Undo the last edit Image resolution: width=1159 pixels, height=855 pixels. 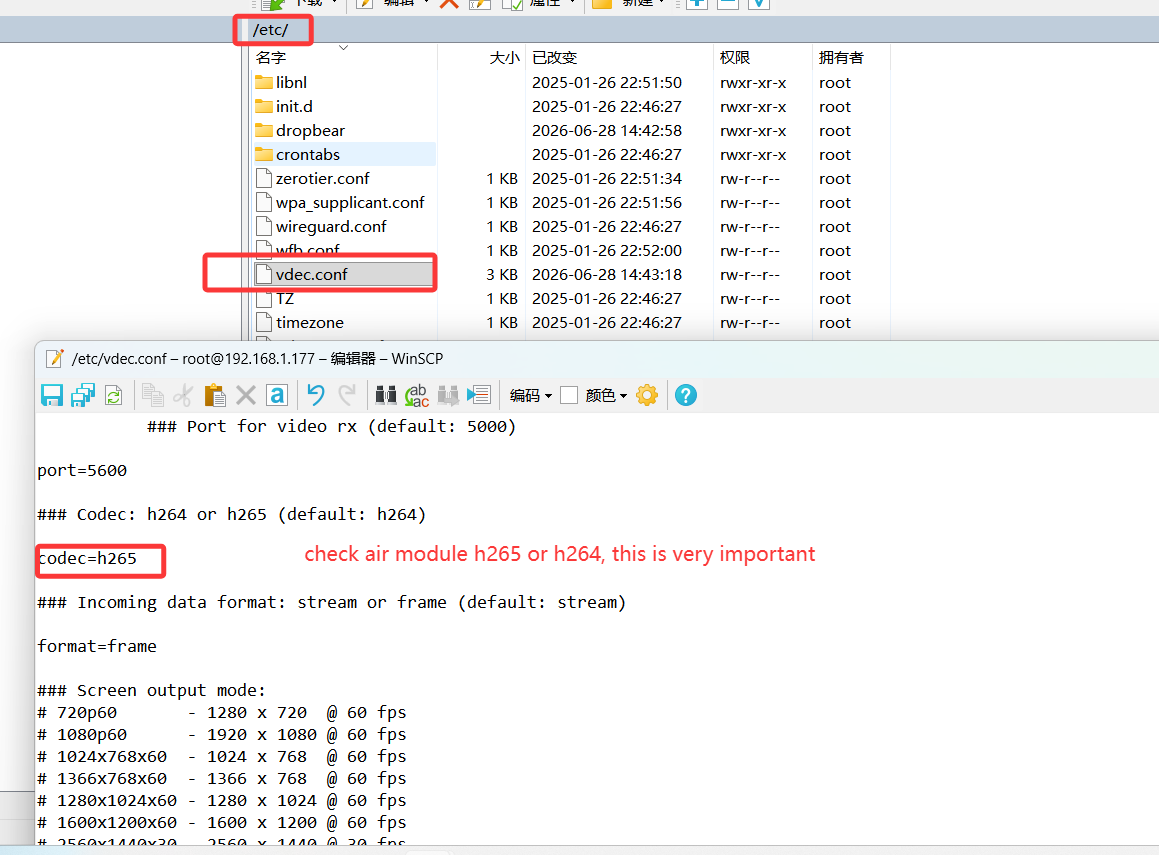point(316,395)
